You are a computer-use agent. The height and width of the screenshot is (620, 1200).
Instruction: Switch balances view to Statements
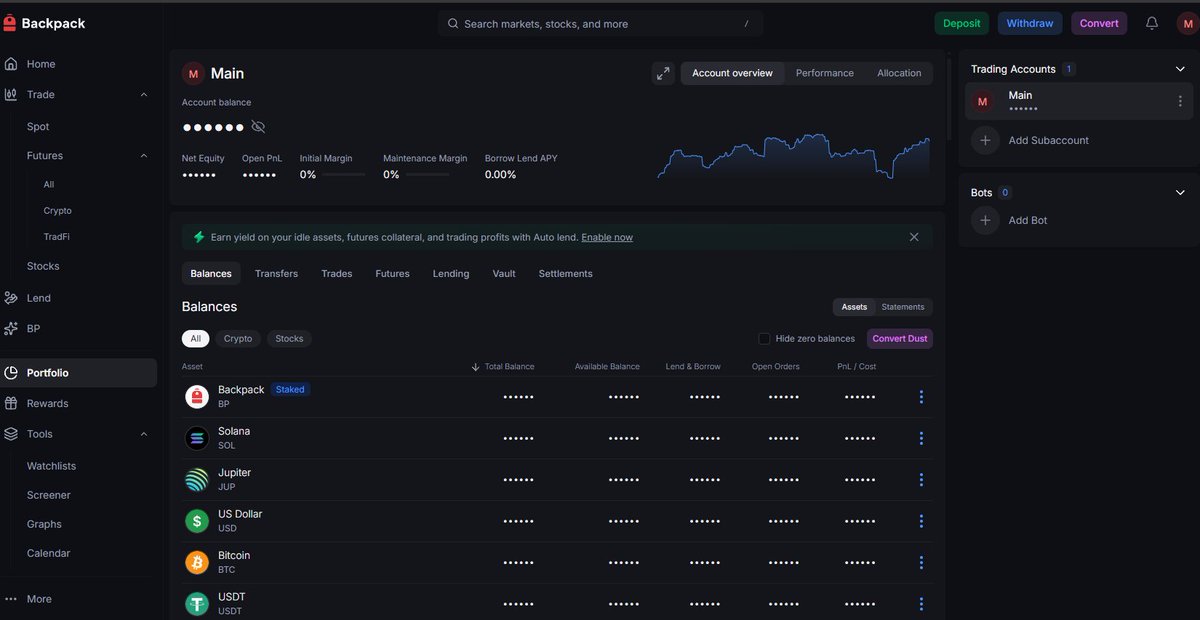tap(903, 307)
